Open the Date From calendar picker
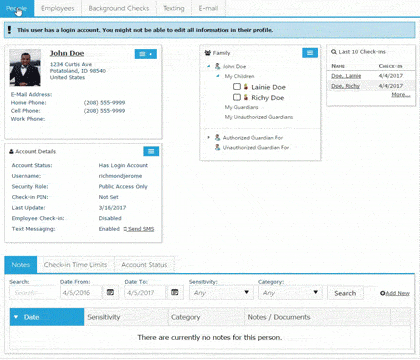This screenshot has width=420, height=360. 110,292
